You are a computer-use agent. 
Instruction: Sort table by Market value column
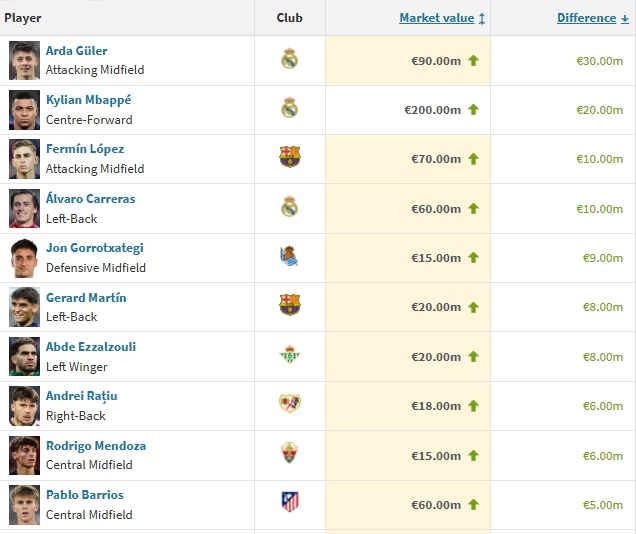pos(436,18)
